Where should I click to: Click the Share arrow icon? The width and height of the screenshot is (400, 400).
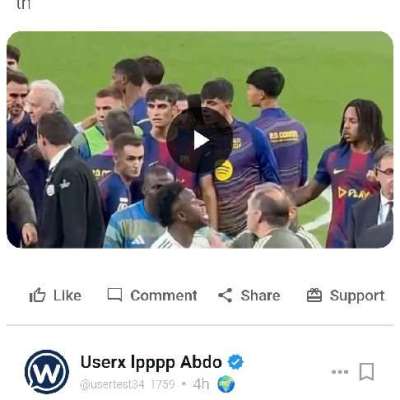[225, 295]
